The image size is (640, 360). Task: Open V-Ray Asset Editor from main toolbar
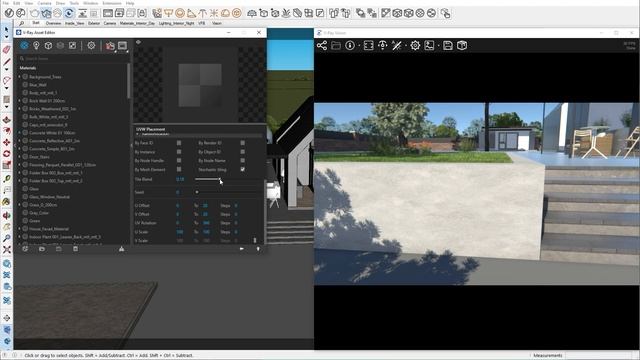9,13
